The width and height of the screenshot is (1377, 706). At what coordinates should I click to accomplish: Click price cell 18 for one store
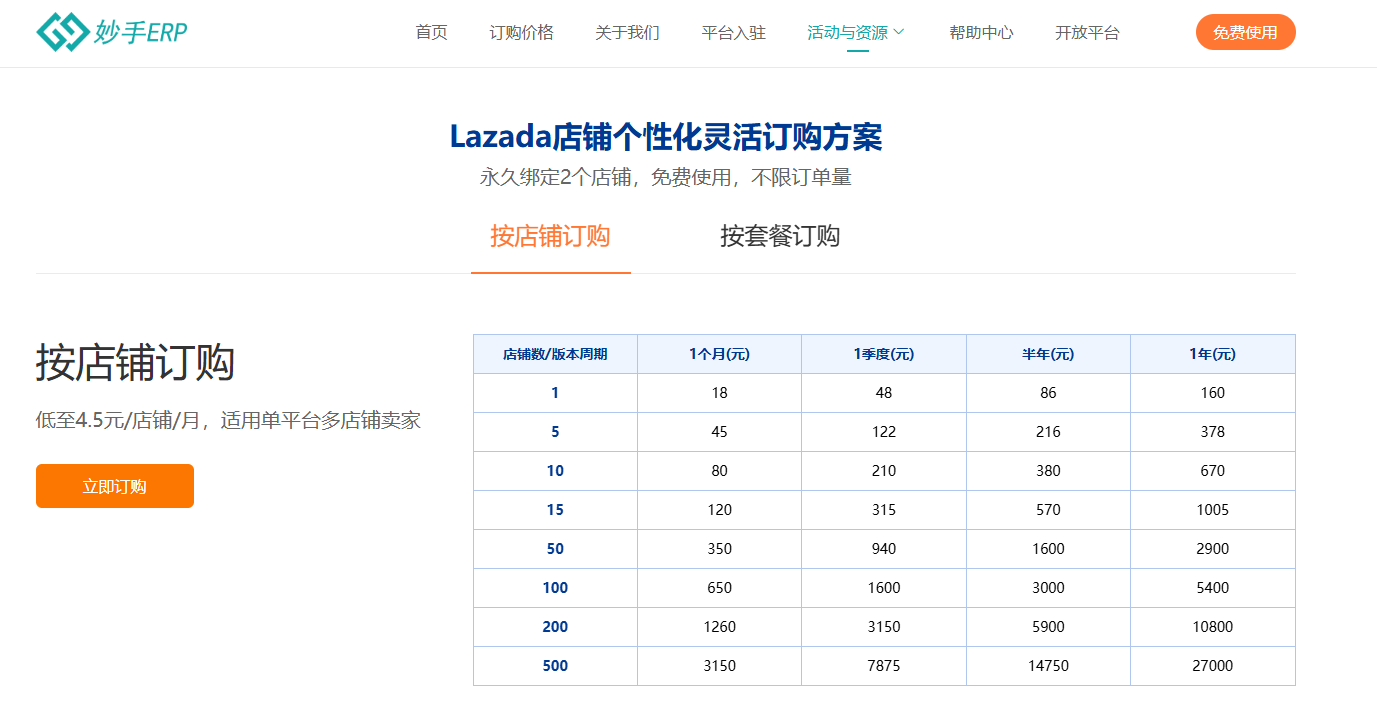coord(719,393)
